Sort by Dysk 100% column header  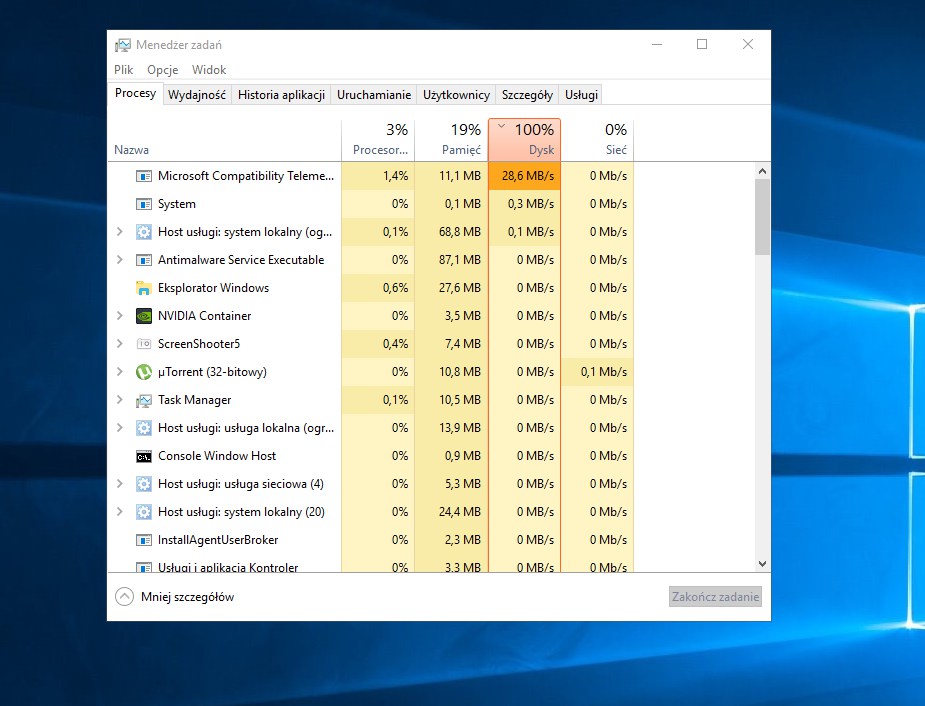coord(524,140)
